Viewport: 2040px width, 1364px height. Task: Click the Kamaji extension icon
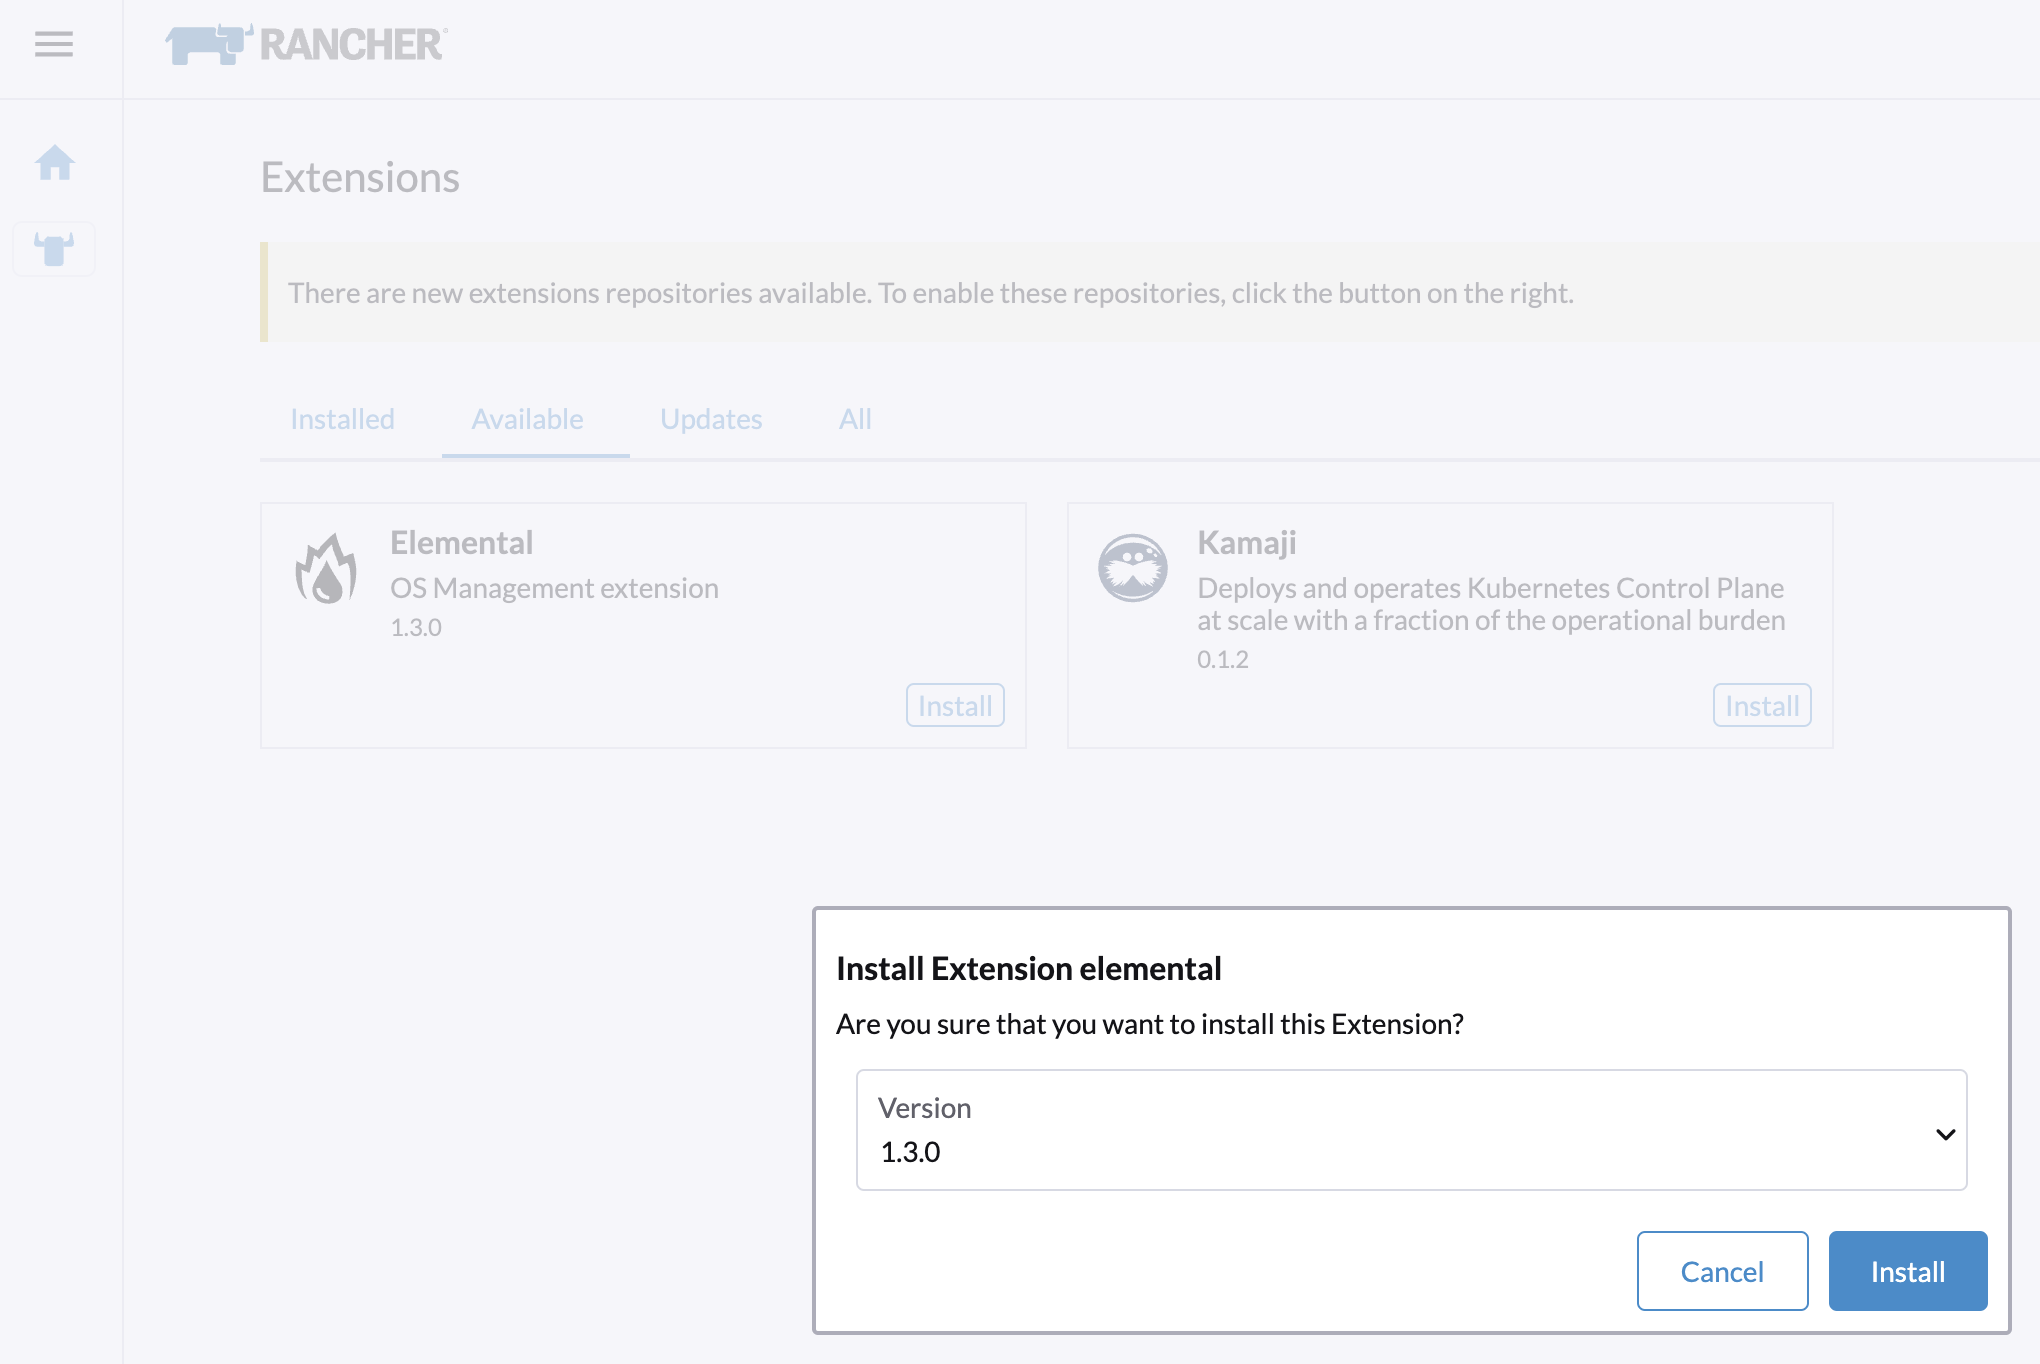[1132, 567]
